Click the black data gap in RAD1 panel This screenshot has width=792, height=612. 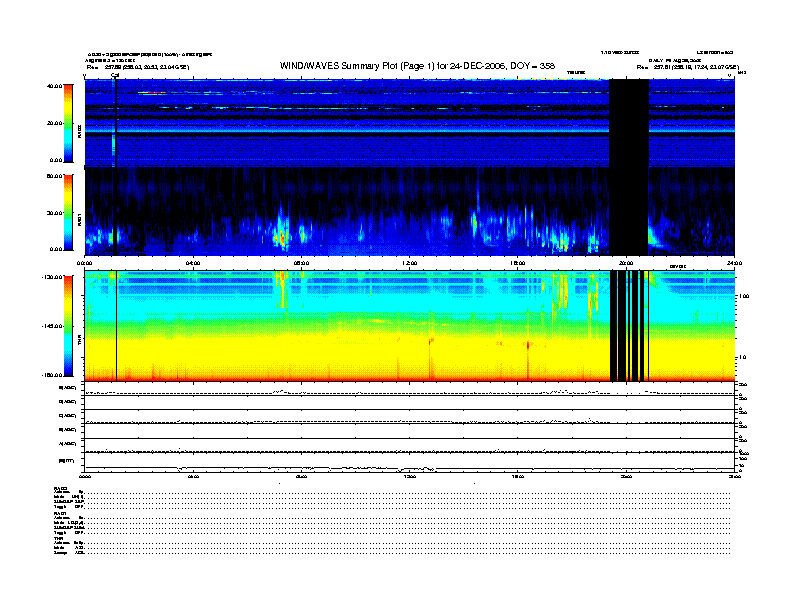click(x=629, y=212)
